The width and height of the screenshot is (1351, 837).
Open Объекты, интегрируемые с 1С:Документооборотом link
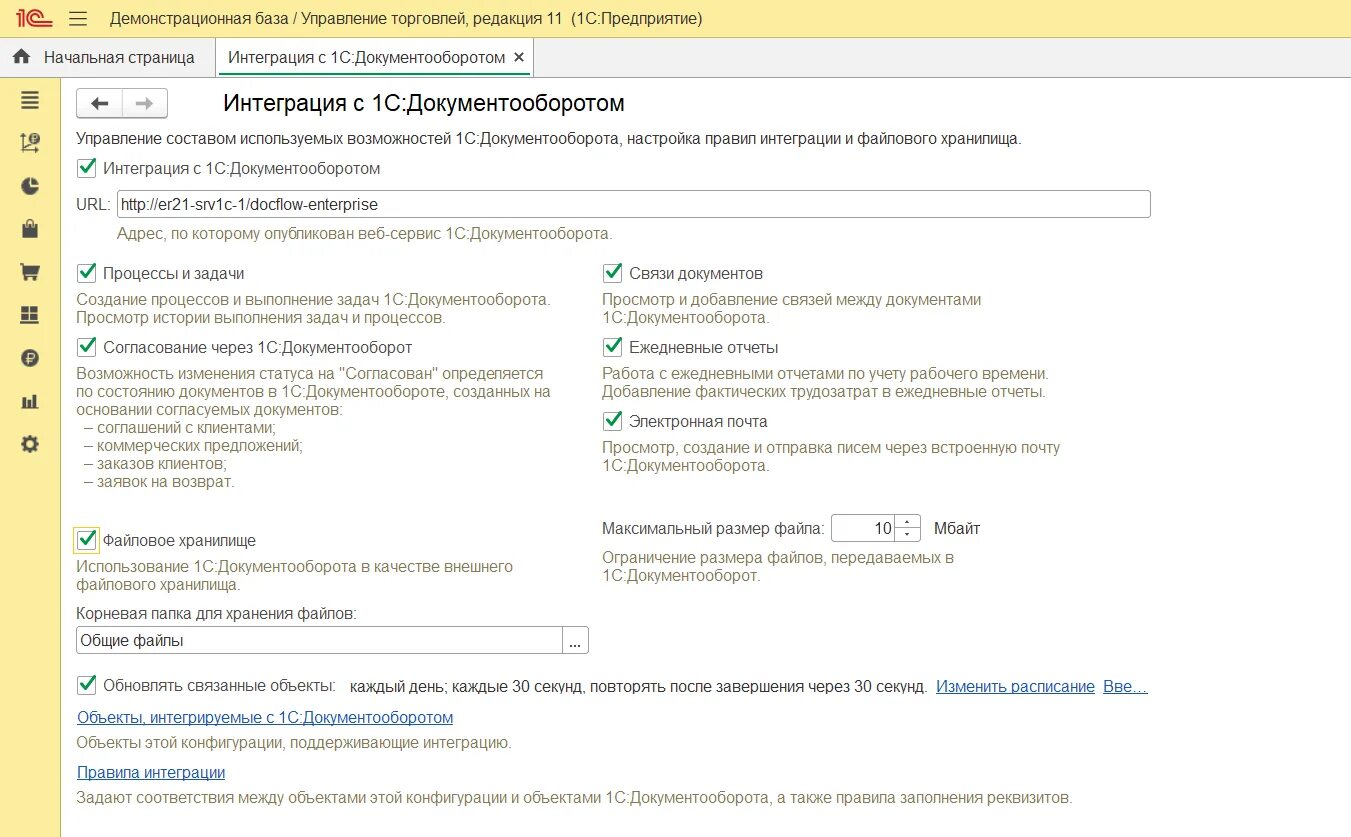click(x=265, y=718)
